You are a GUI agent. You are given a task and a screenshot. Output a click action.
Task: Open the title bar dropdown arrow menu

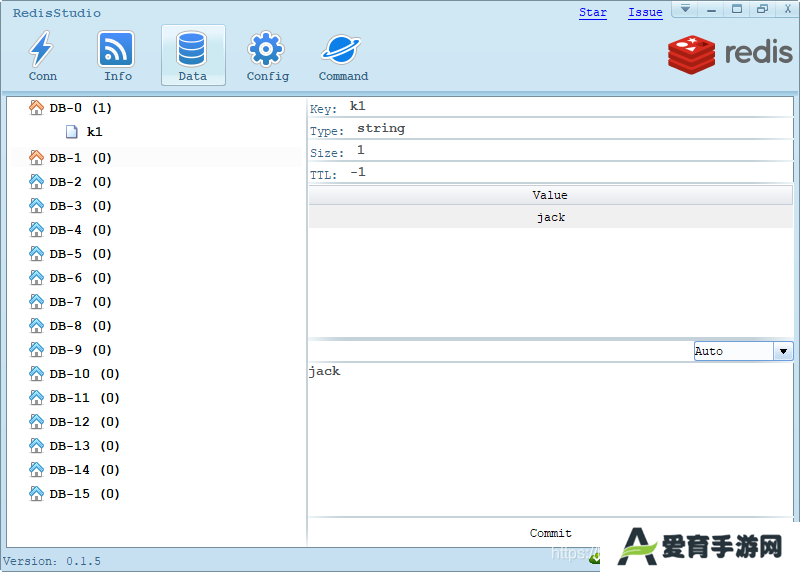(x=685, y=9)
